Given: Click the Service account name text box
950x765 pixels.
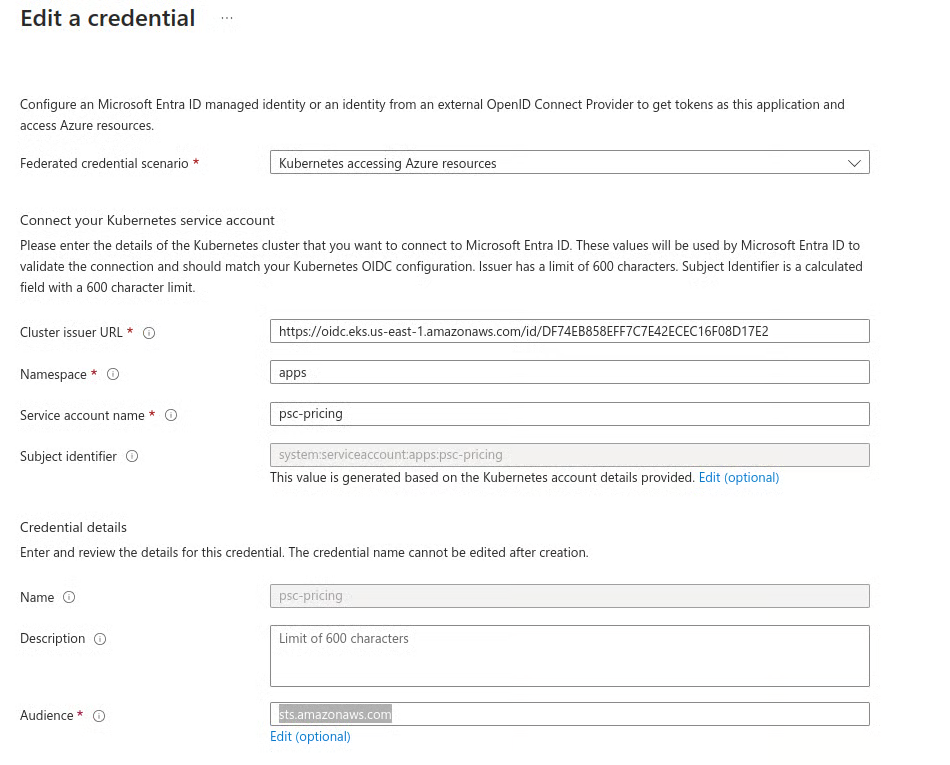Looking at the screenshot, I should tap(568, 414).
